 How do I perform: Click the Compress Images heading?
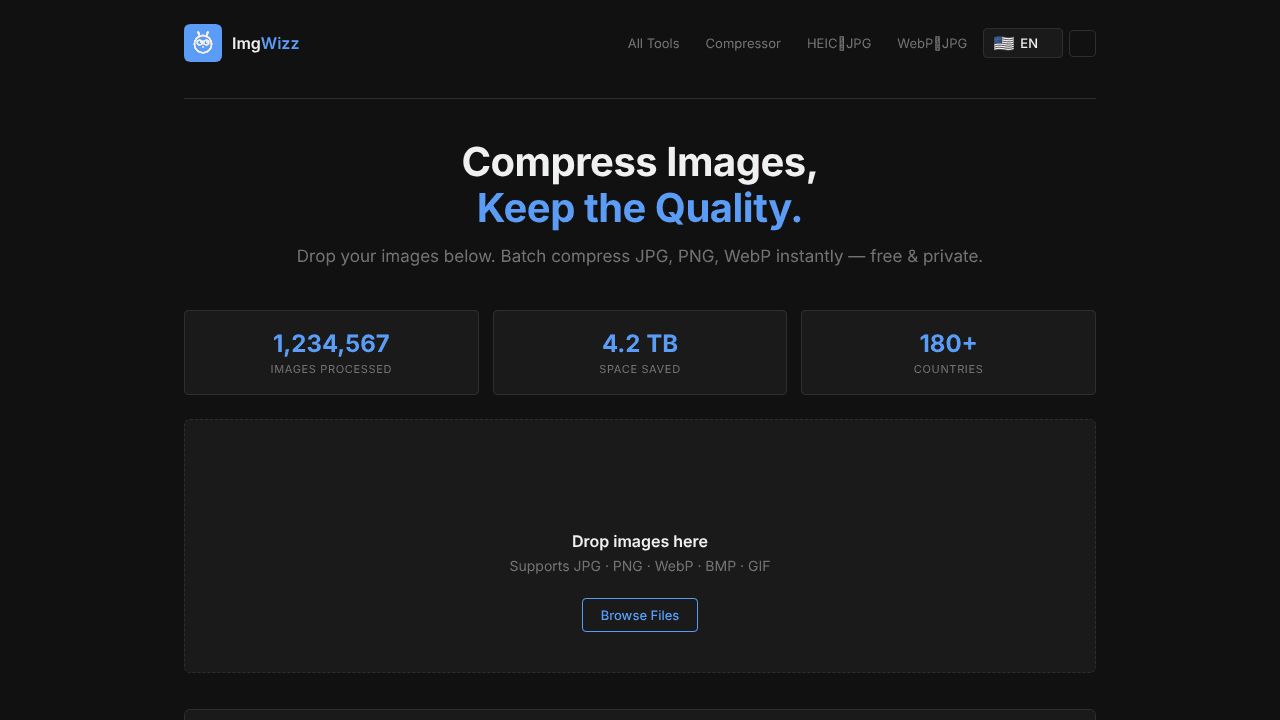click(x=640, y=162)
